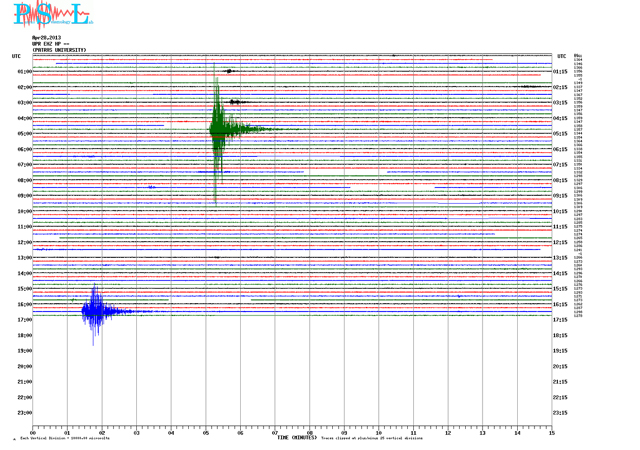Click minute 05 on the bottom time axis

206,432
